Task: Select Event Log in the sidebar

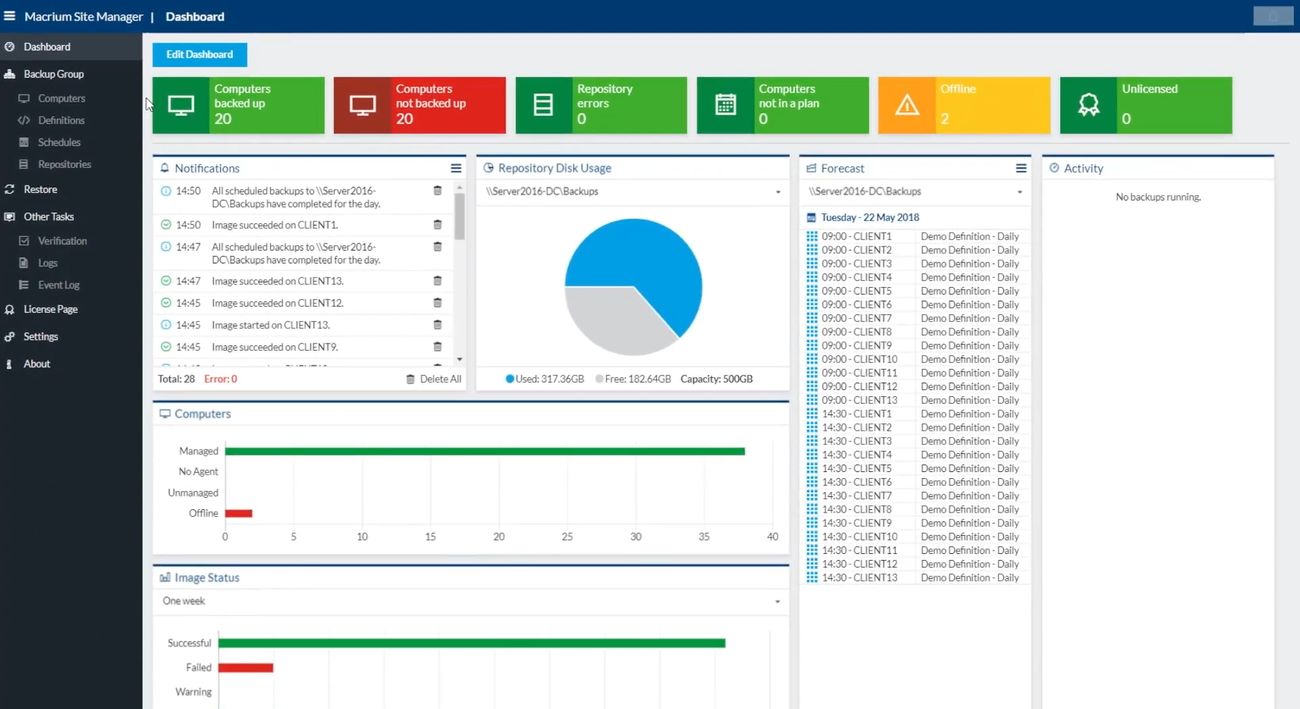Action: (58, 285)
